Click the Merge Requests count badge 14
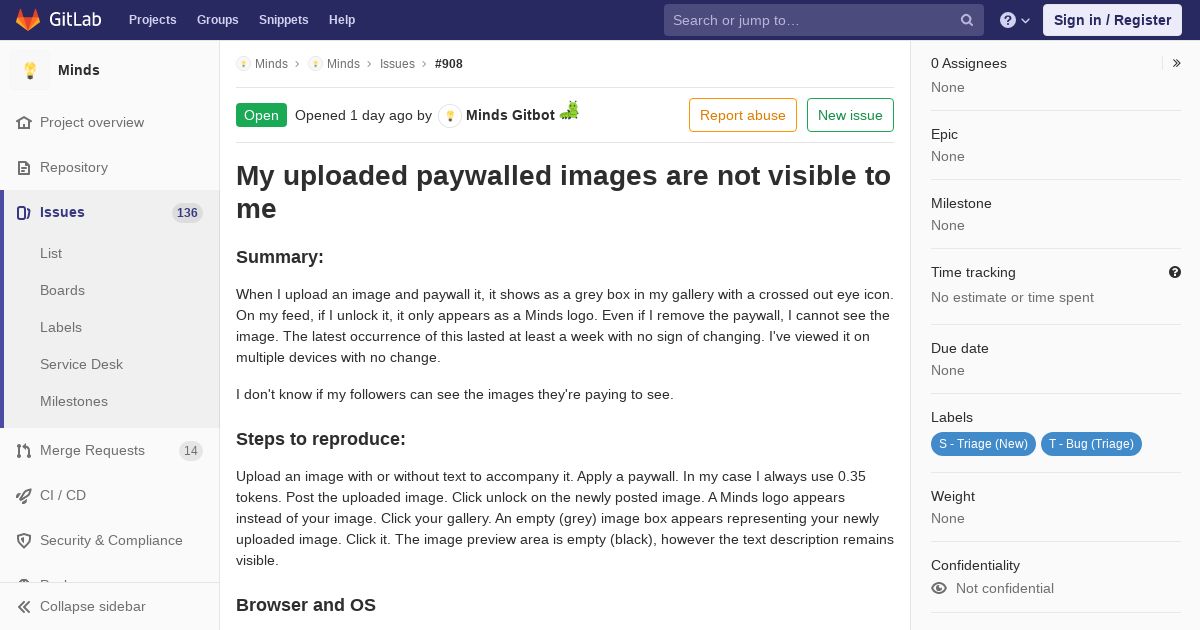 [191, 451]
